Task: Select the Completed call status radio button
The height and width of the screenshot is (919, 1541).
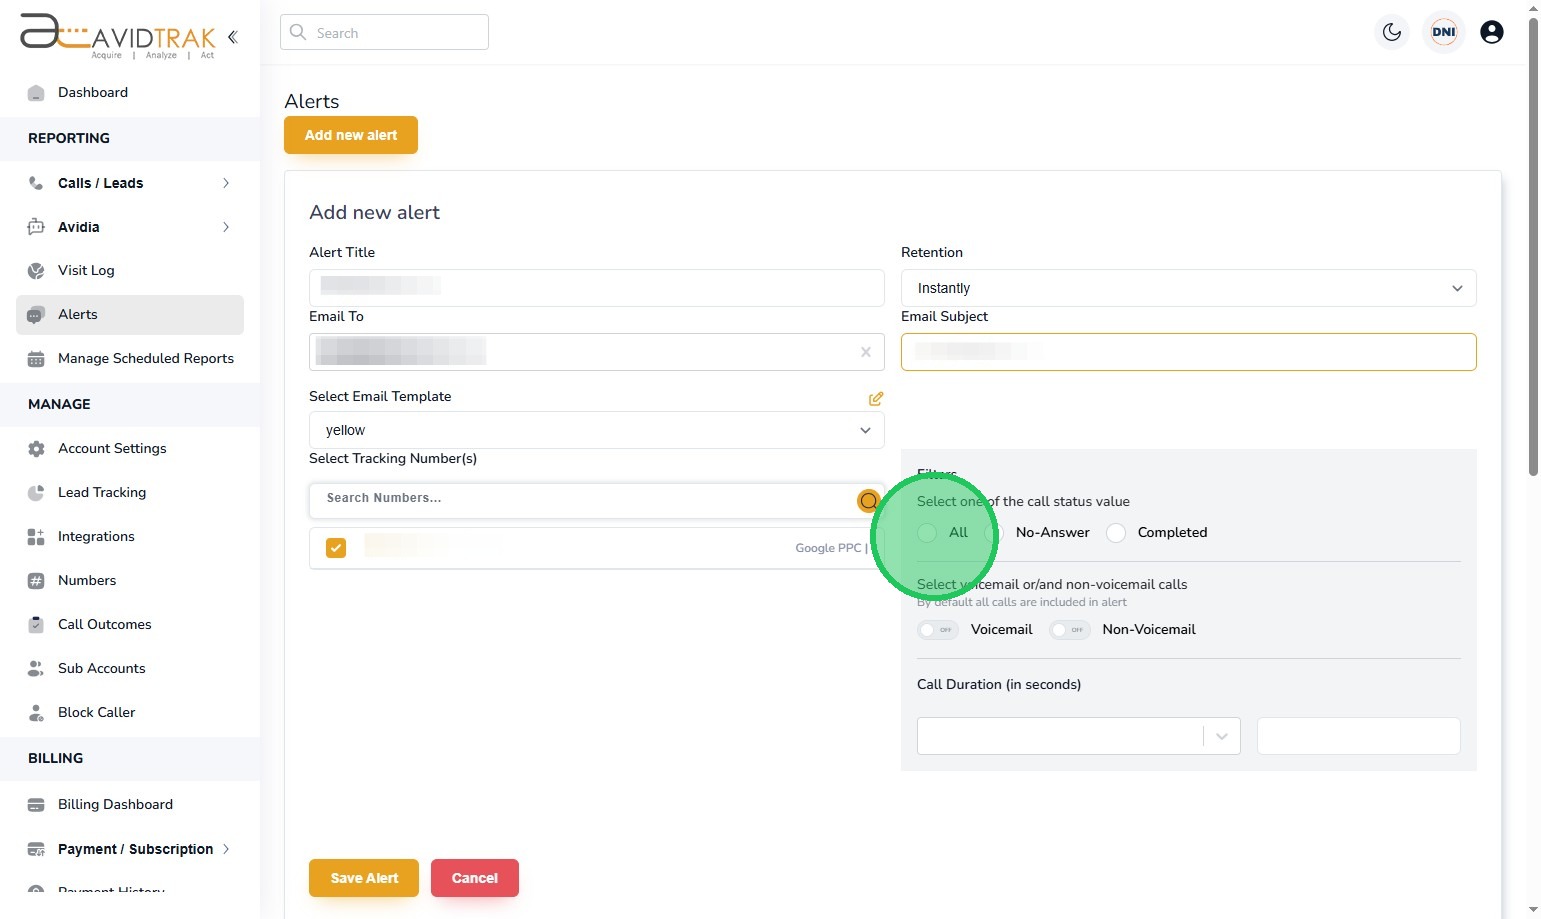Action: click(1116, 533)
